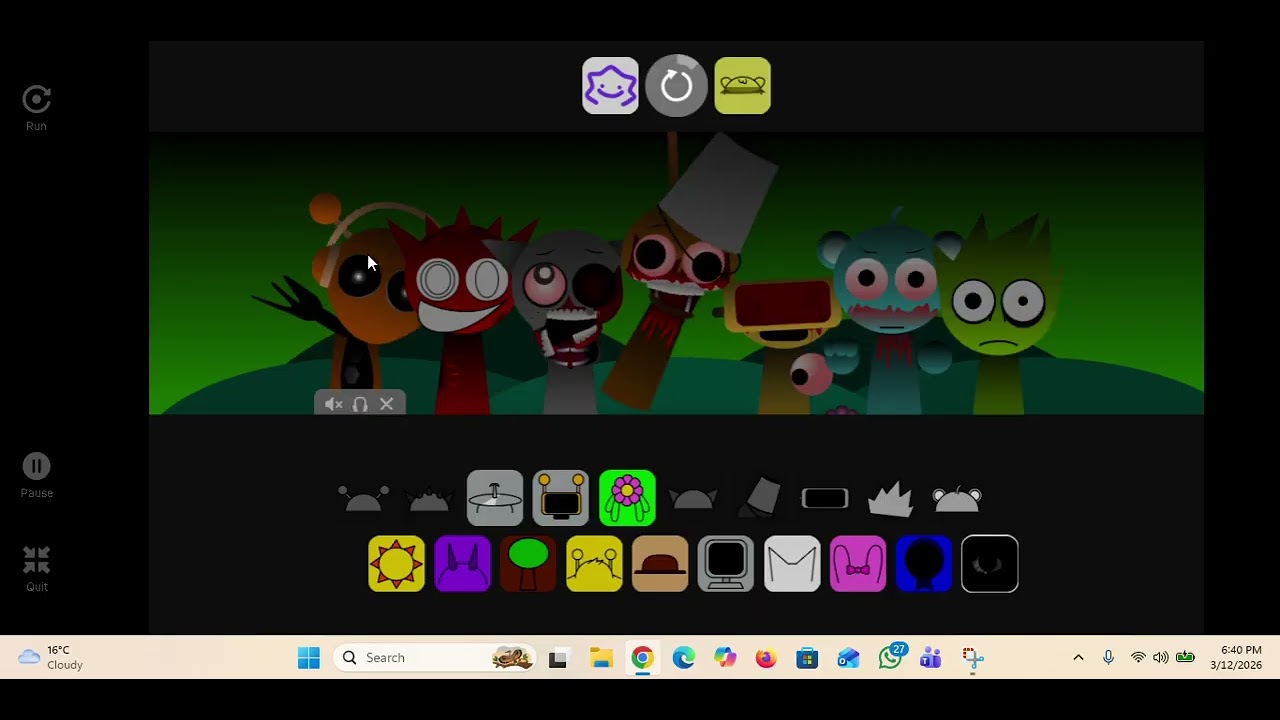Reset the mix with the circular arrow button

click(x=676, y=86)
